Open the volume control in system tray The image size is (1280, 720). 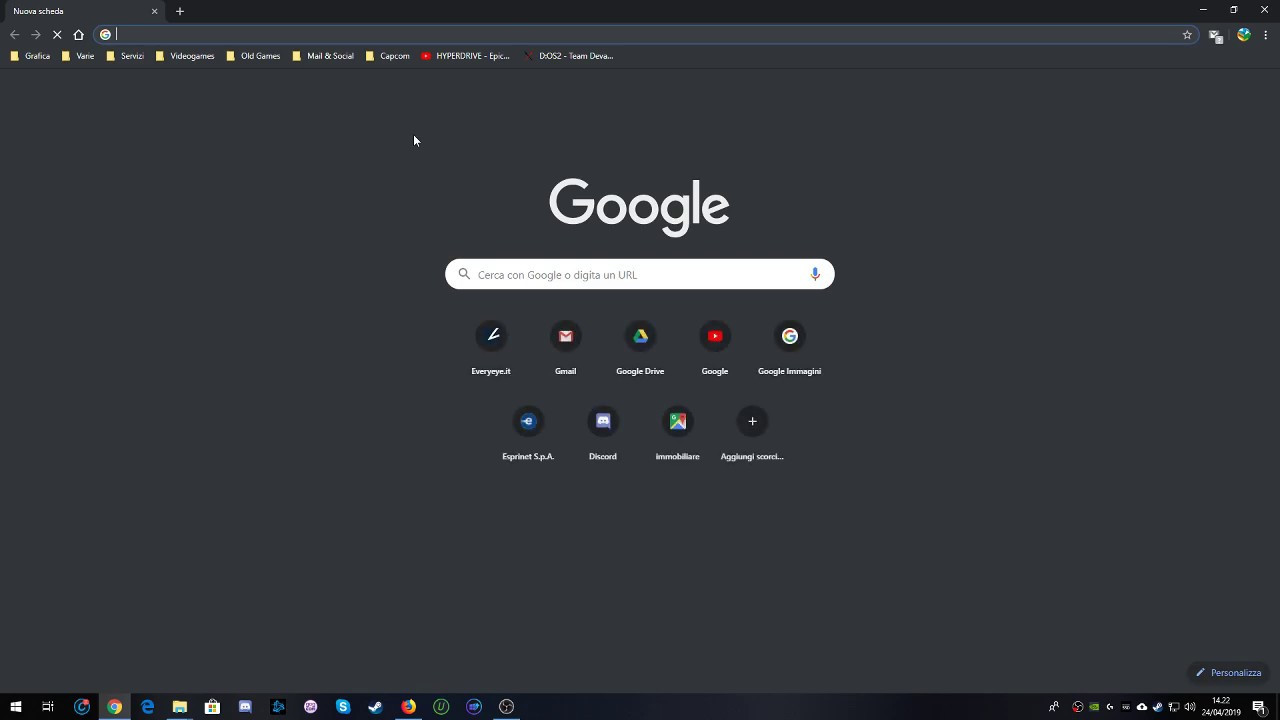point(1190,707)
